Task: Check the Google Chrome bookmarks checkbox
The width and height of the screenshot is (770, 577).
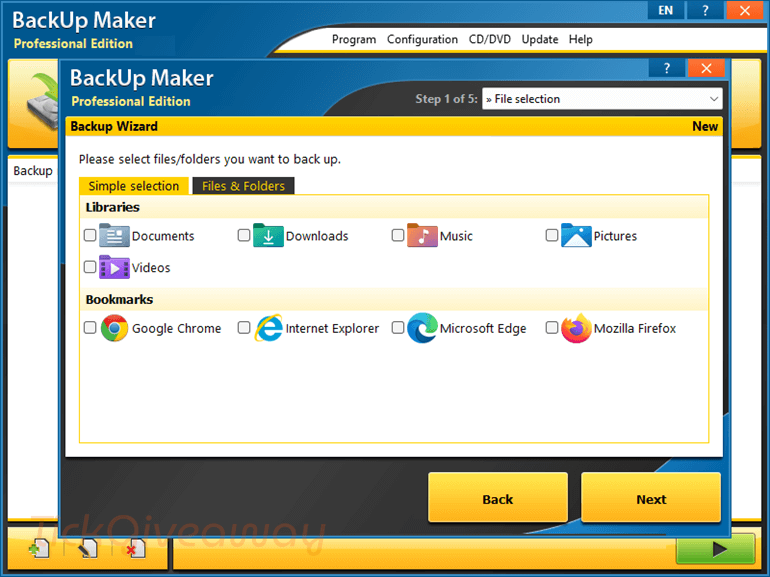Action: (x=90, y=328)
